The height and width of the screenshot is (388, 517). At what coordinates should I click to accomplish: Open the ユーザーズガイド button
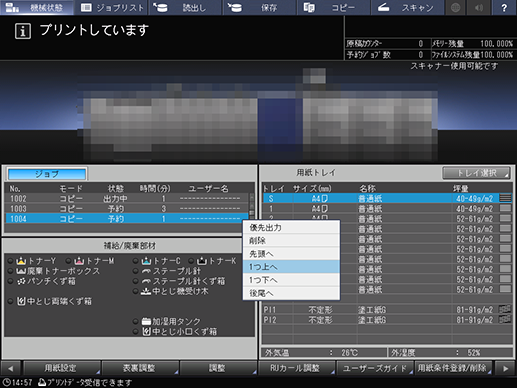375,368
